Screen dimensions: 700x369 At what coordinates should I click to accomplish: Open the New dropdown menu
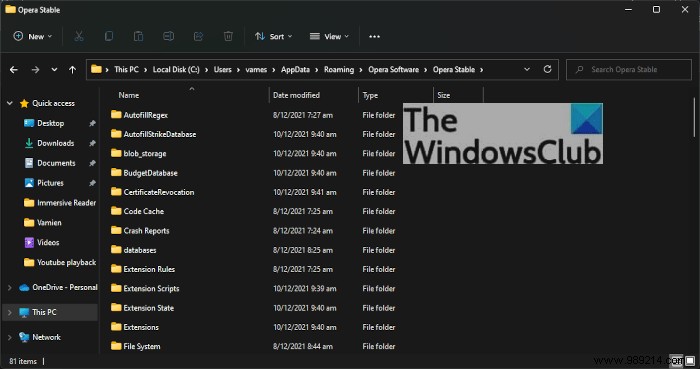[33, 37]
